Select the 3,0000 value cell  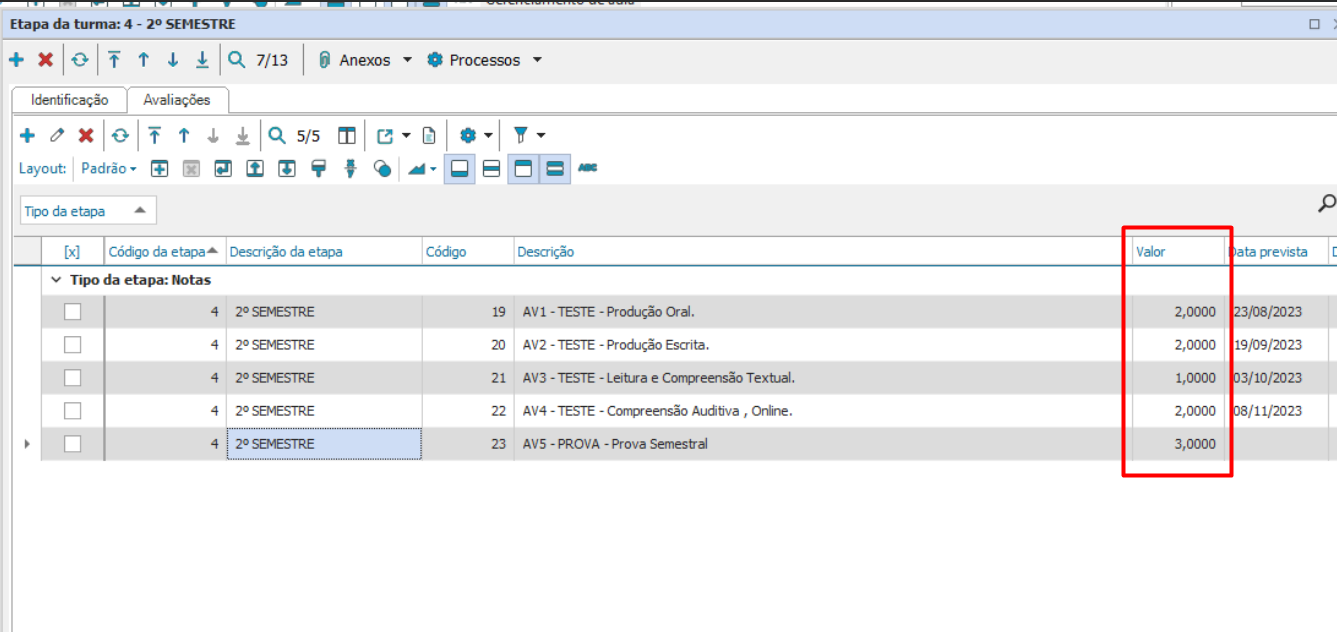(x=1177, y=444)
